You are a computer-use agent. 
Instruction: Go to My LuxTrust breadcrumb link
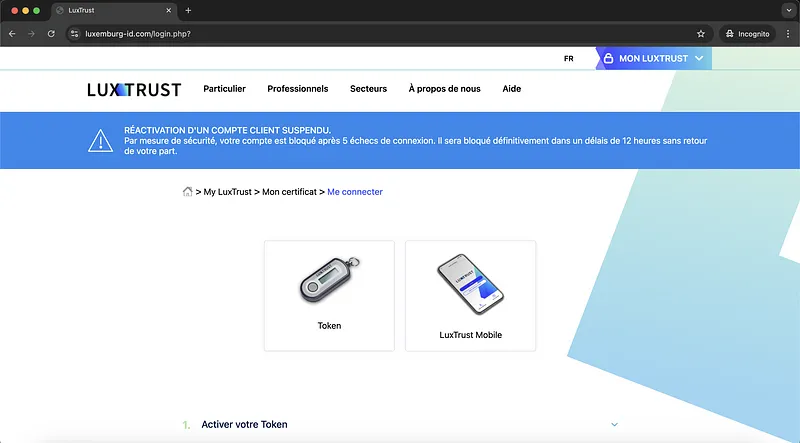tap(228, 192)
